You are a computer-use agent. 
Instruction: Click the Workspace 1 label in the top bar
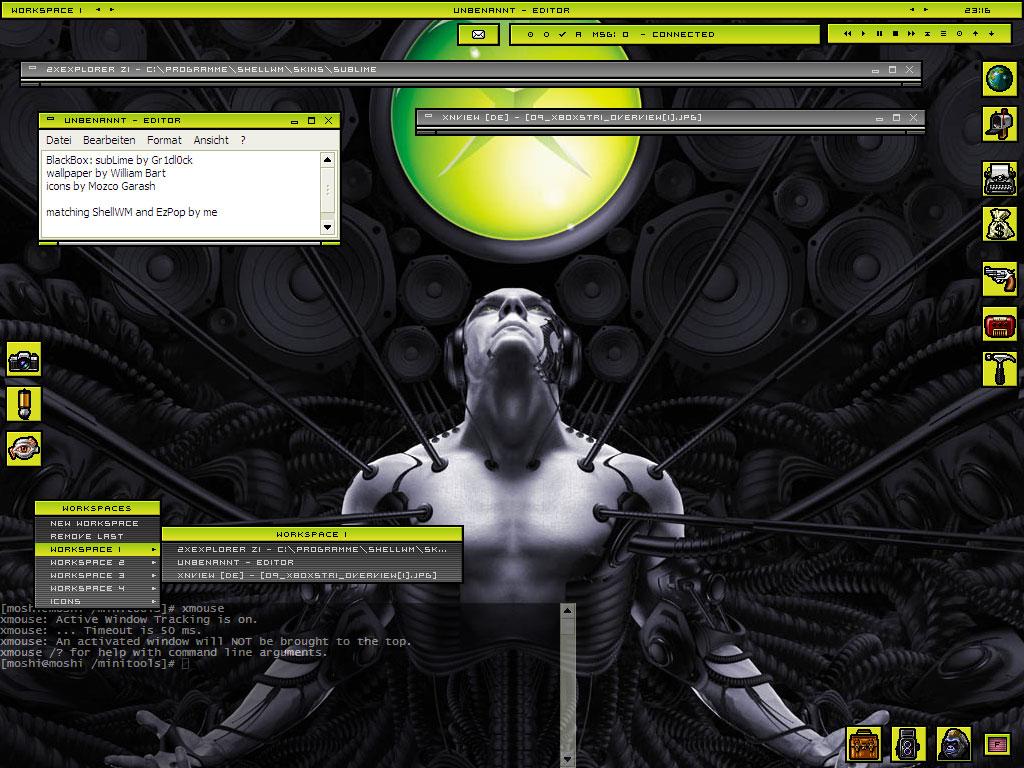(47, 10)
